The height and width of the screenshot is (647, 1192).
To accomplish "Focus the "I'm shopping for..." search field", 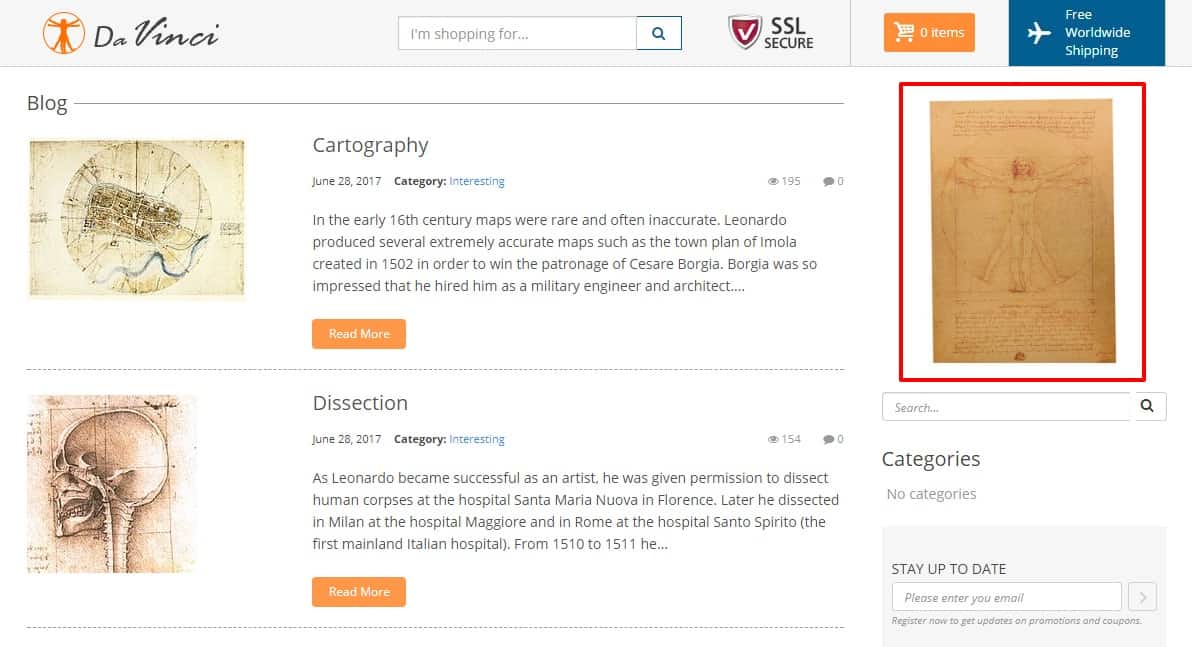I will pyautogui.click(x=517, y=33).
